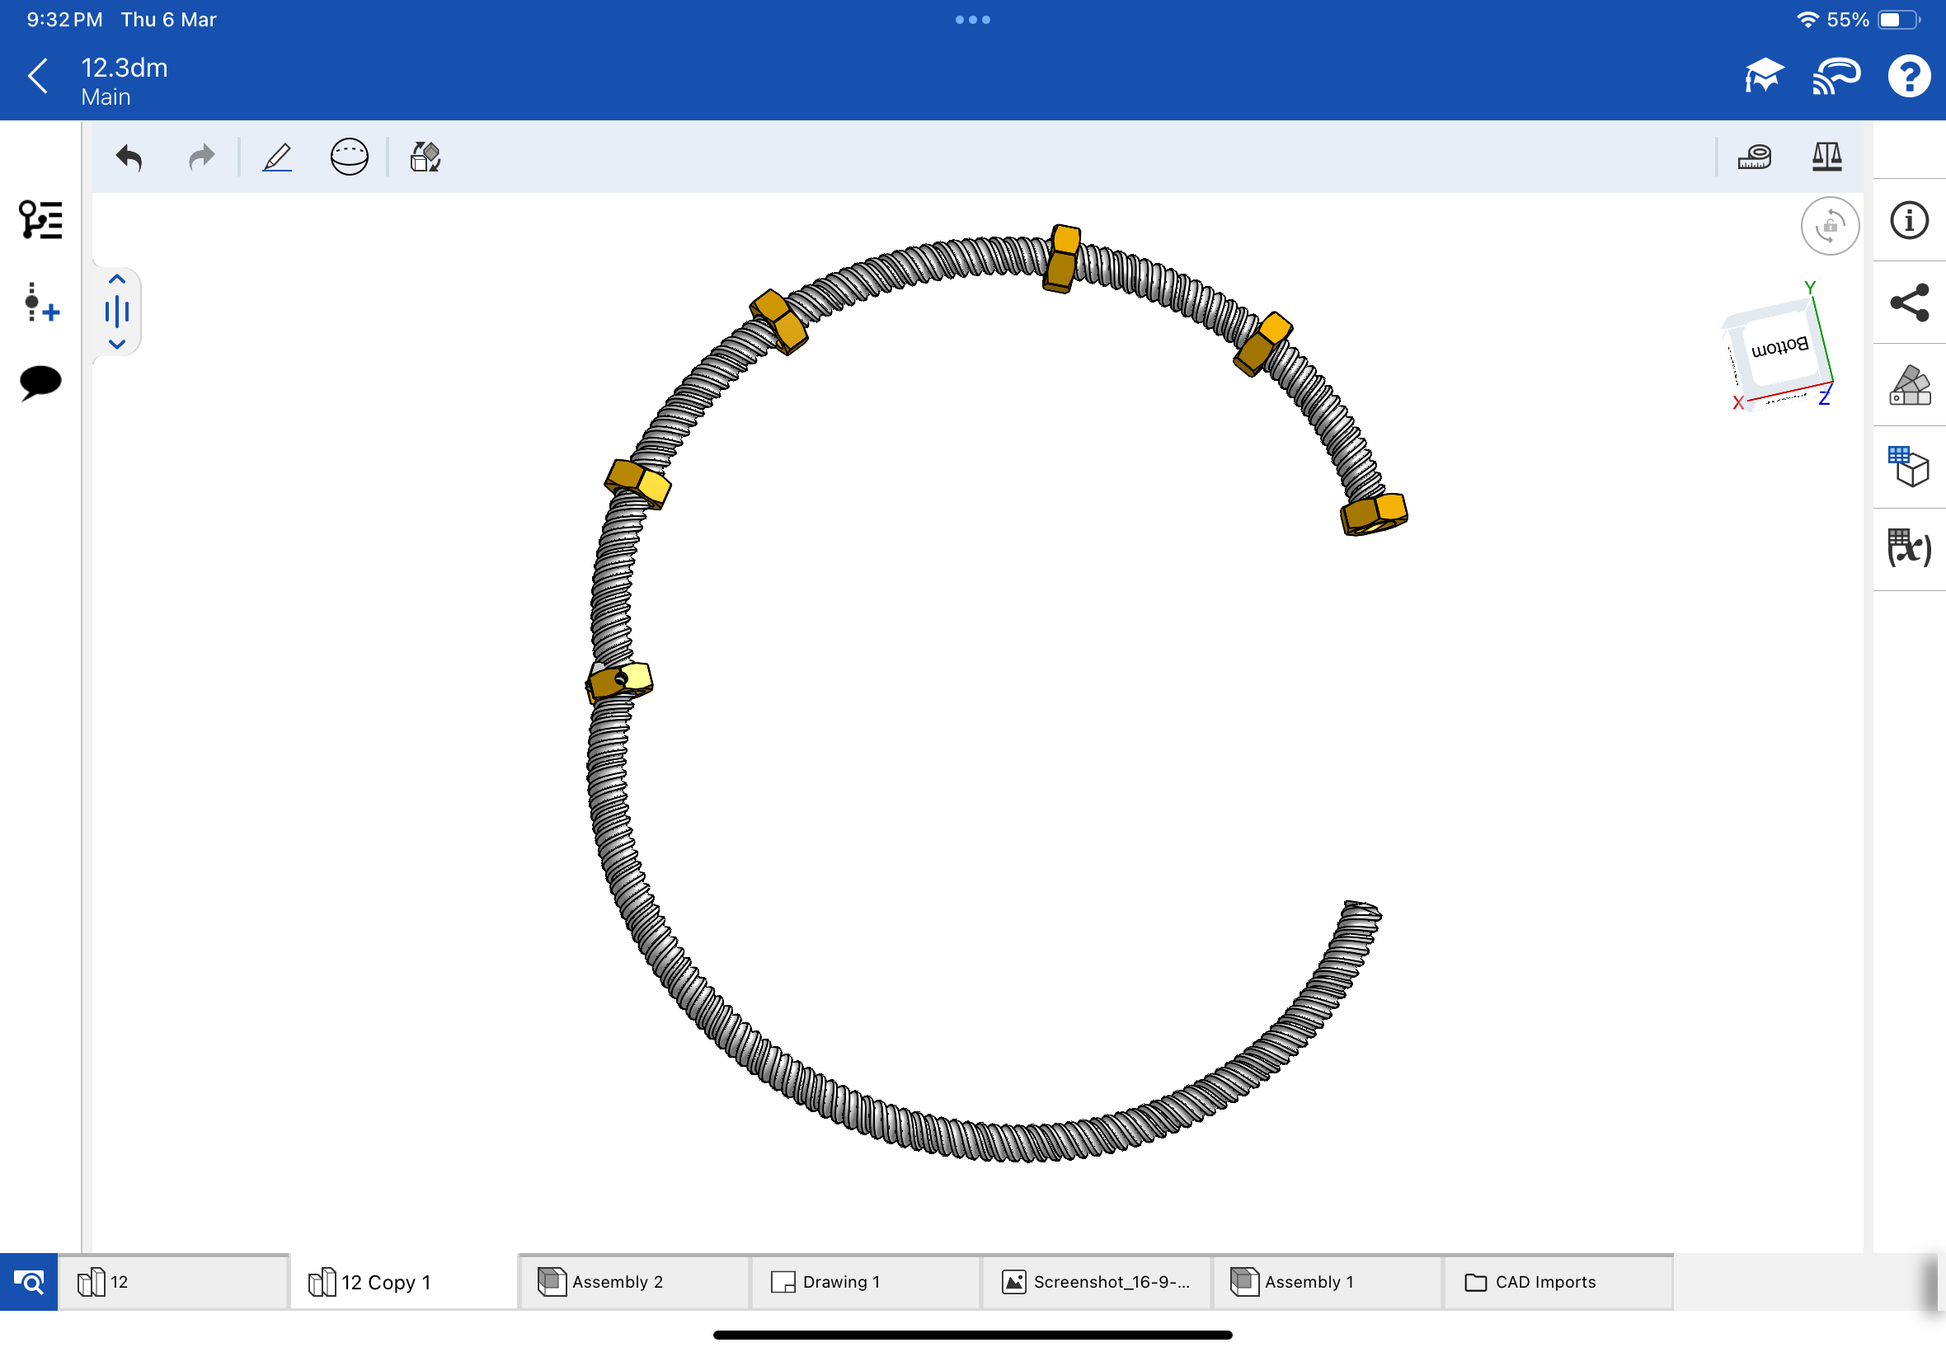The image size is (1946, 1352).
Task: Select the sketch pencil tool
Action: [x=277, y=157]
